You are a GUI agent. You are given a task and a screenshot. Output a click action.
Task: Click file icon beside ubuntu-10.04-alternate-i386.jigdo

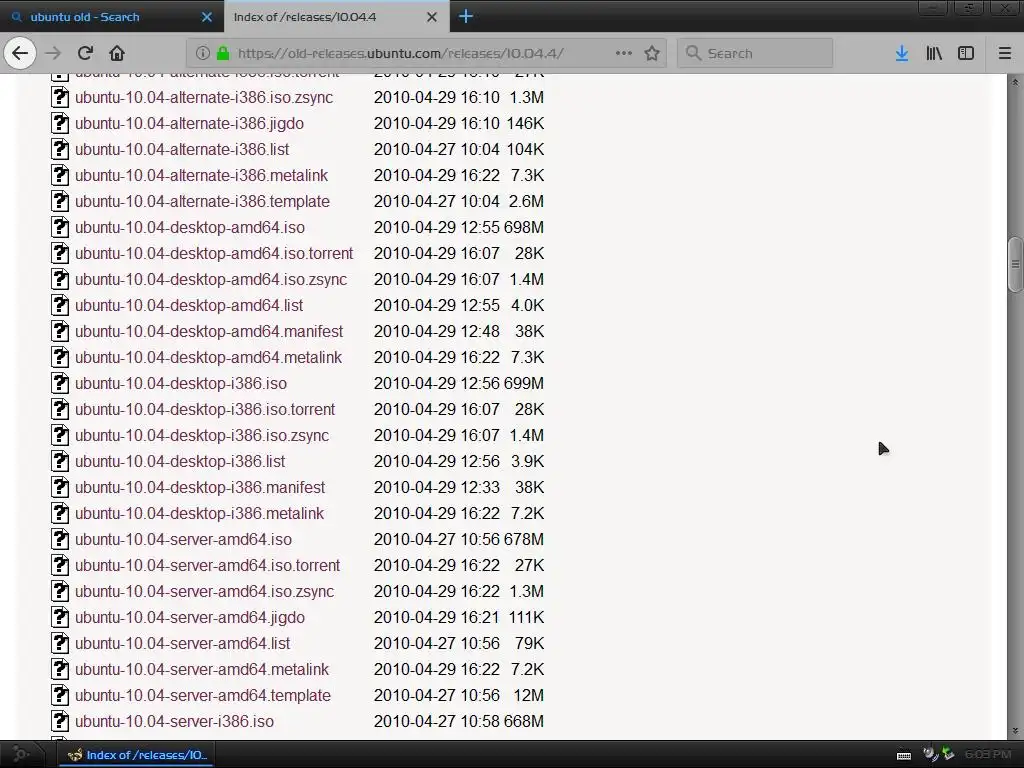coord(60,123)
